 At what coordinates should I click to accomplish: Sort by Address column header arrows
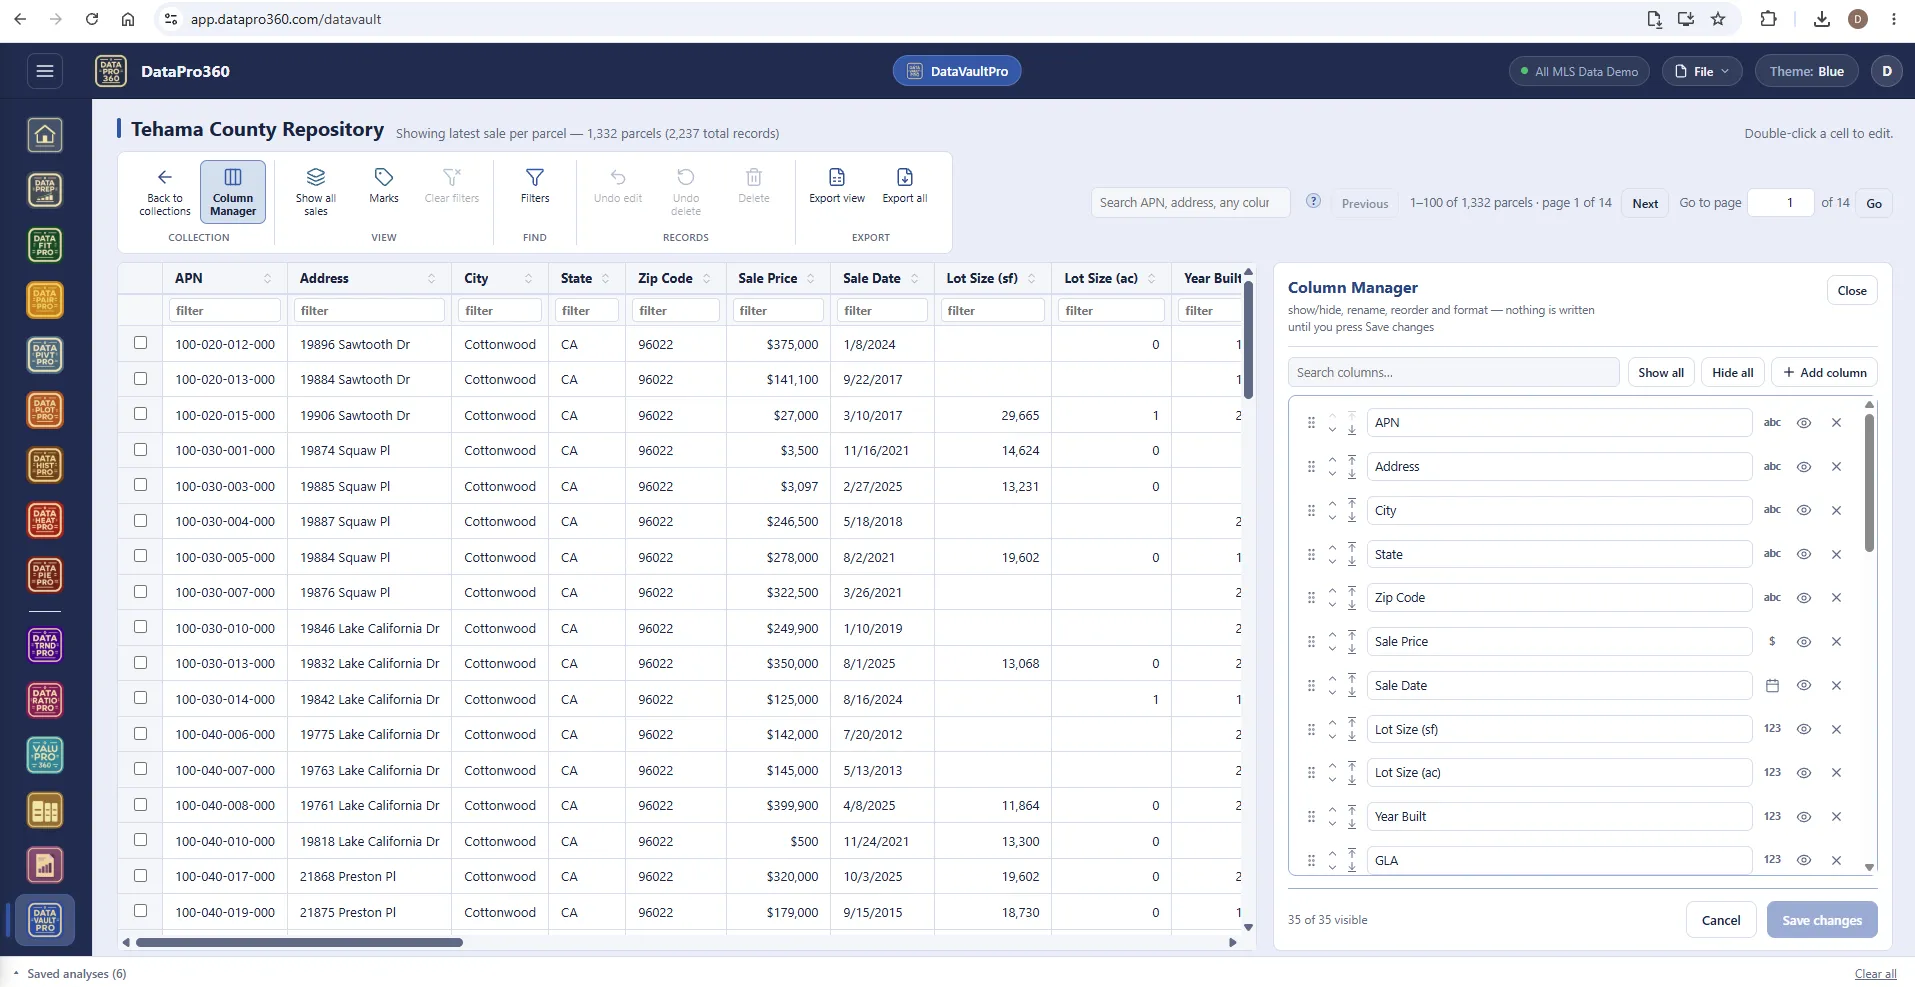click(431, 279)
